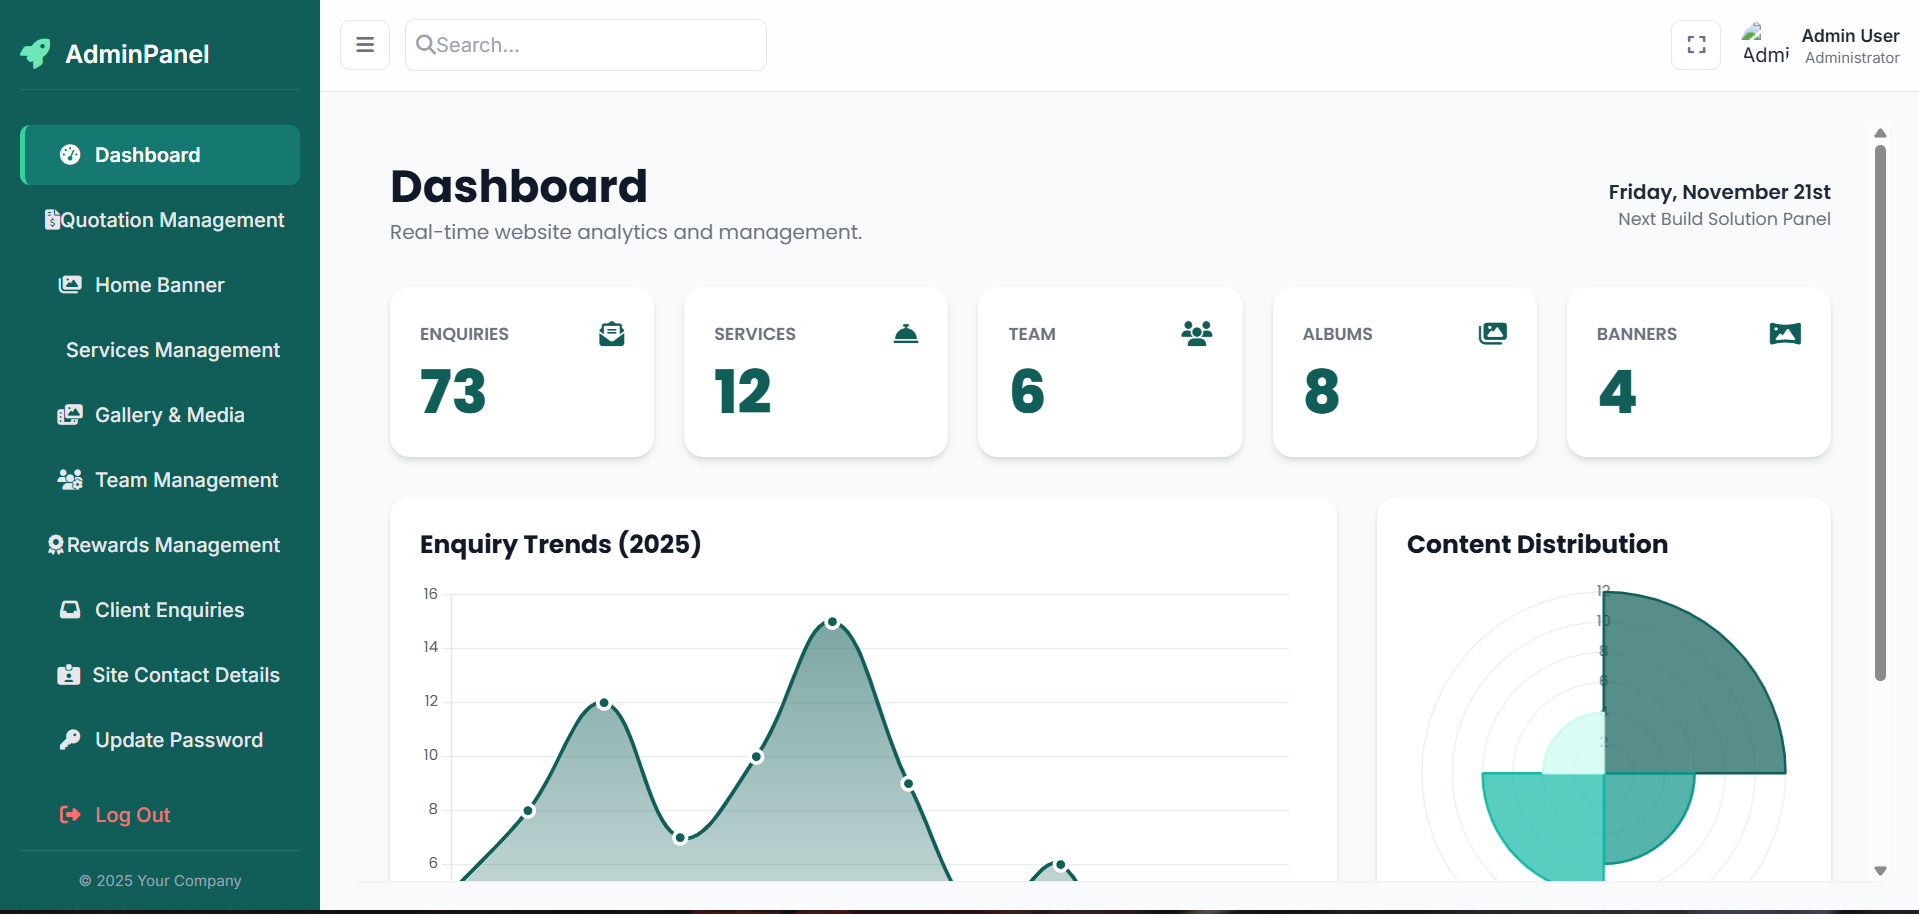The image size is (1919, 914).
Task: Click the fullscreen toggle icon
Action: pos(1696,45)
